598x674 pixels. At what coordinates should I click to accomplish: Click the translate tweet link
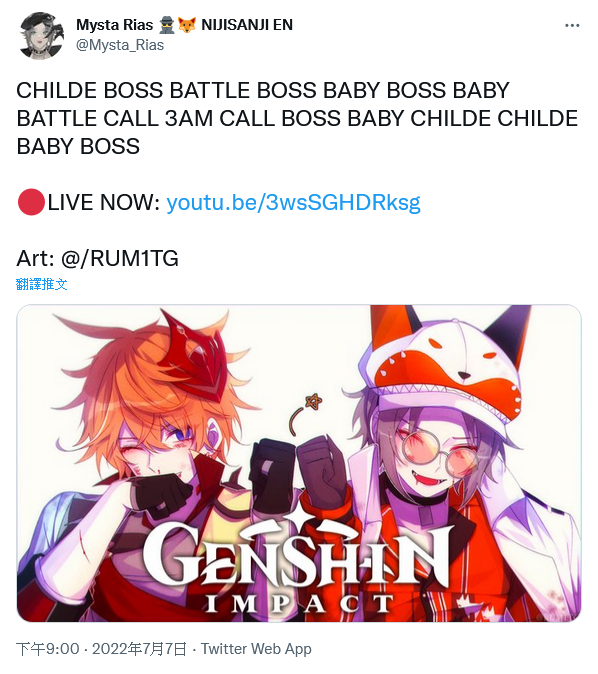point(42,284)
